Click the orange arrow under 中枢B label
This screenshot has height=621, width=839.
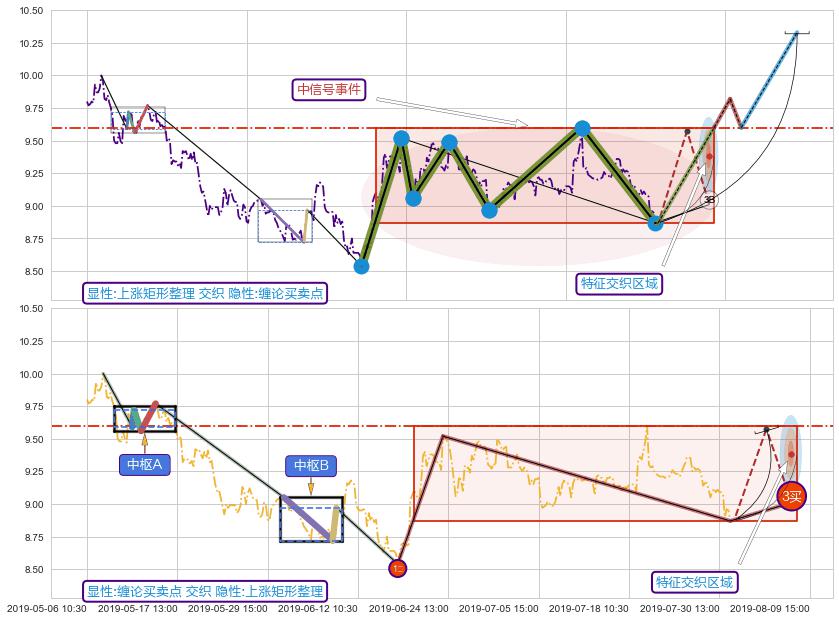[x=311, y=488]
